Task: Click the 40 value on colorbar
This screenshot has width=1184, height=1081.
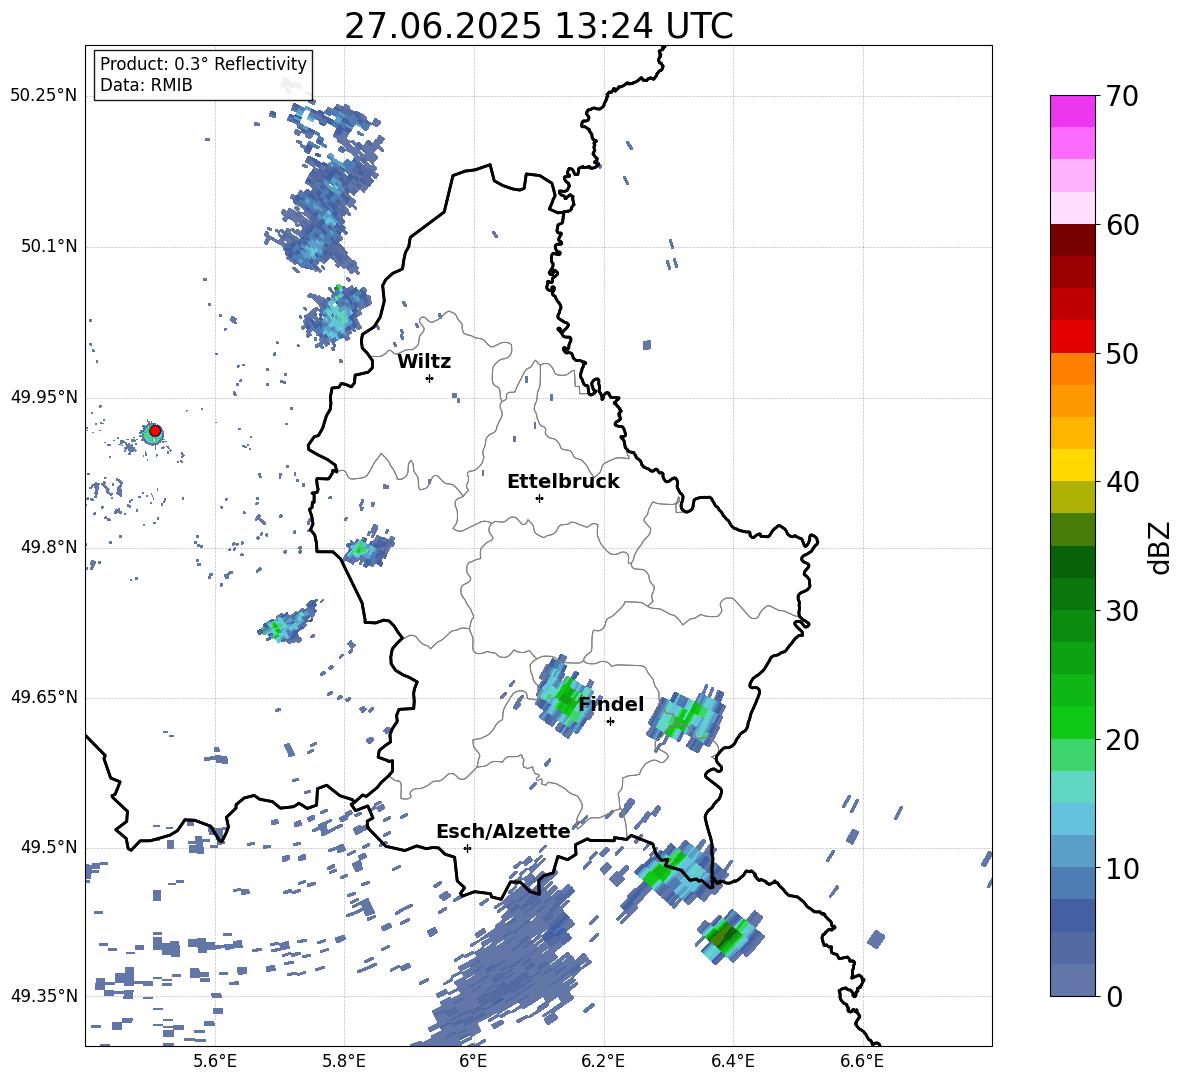Action: 1122,482
